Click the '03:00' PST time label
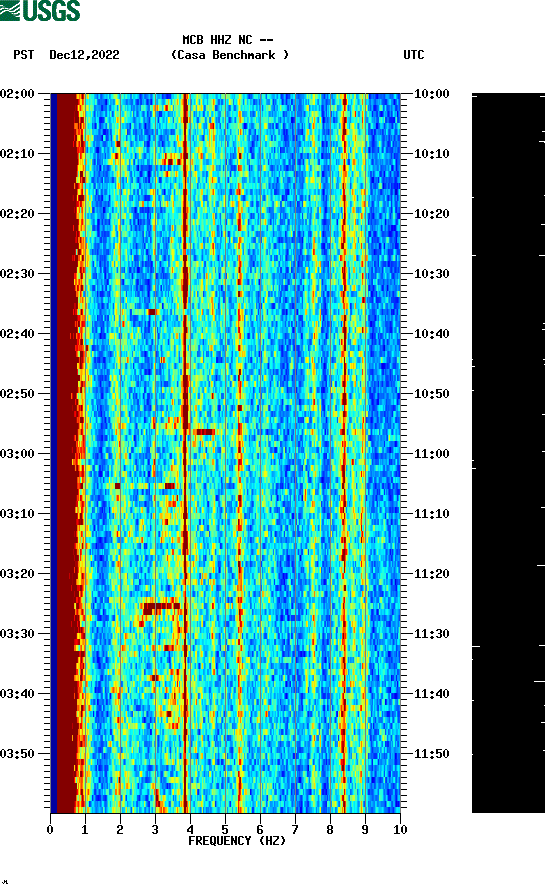 [x=17, y=454]
